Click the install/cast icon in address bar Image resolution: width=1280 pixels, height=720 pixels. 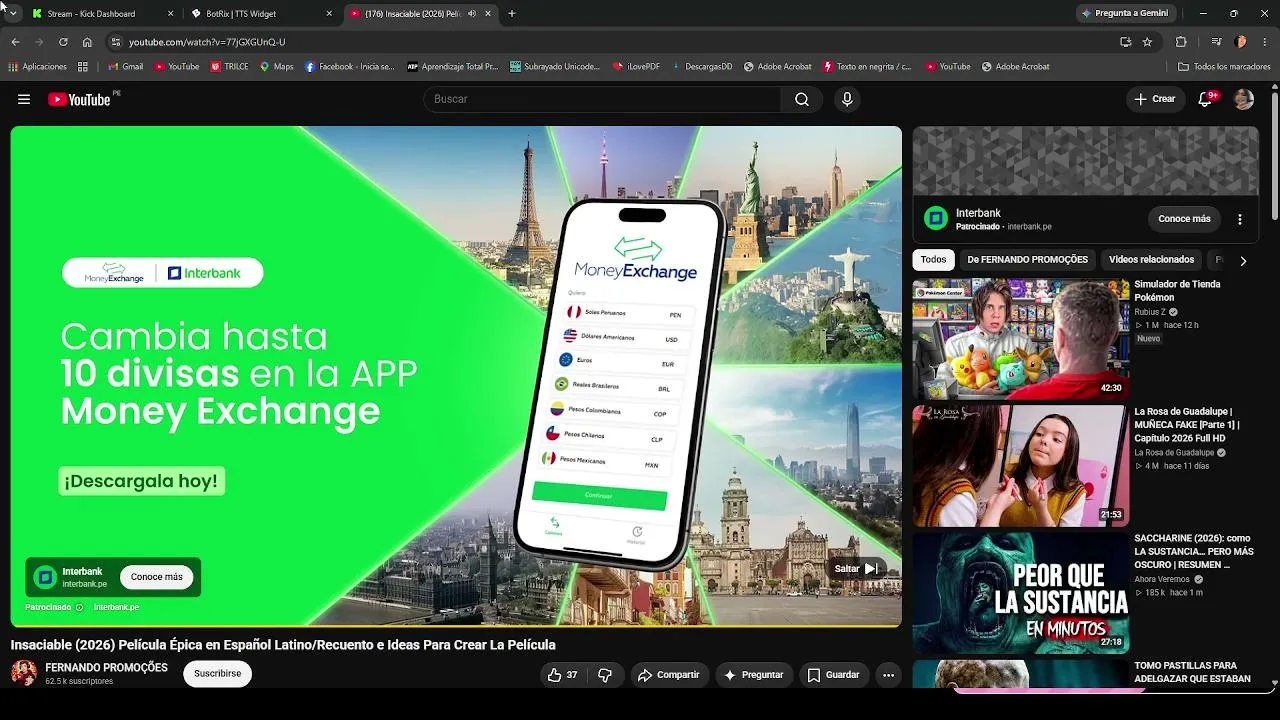point(1126,42)
